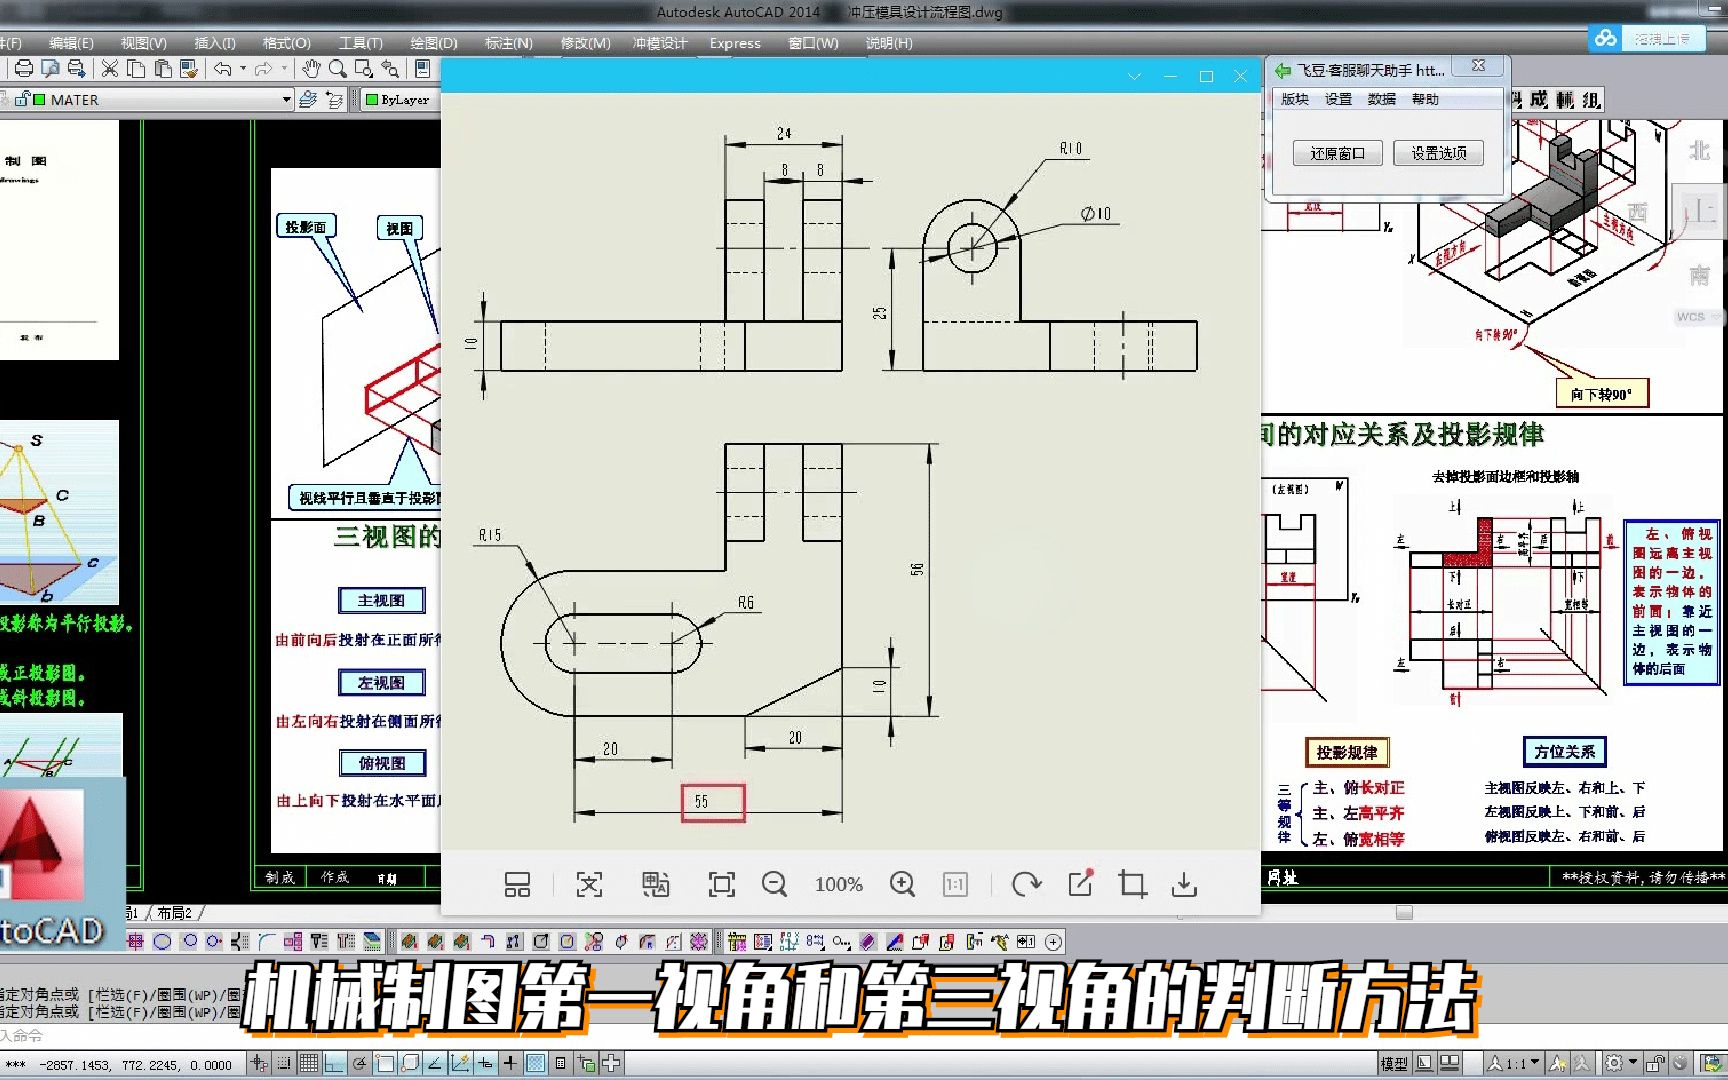The image size is (1728, 1080).
Task: Click the 设置选项 button
Action: 1438,153
